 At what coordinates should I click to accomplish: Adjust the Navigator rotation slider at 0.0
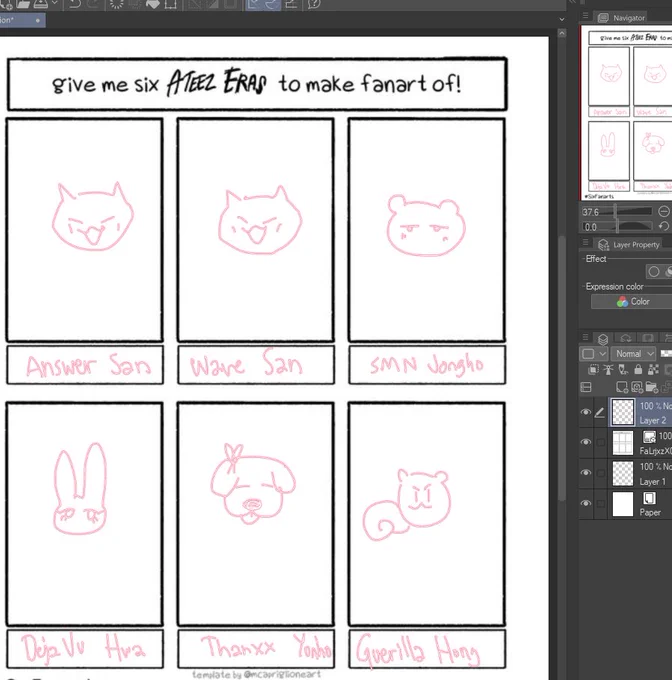click(616, 226)
